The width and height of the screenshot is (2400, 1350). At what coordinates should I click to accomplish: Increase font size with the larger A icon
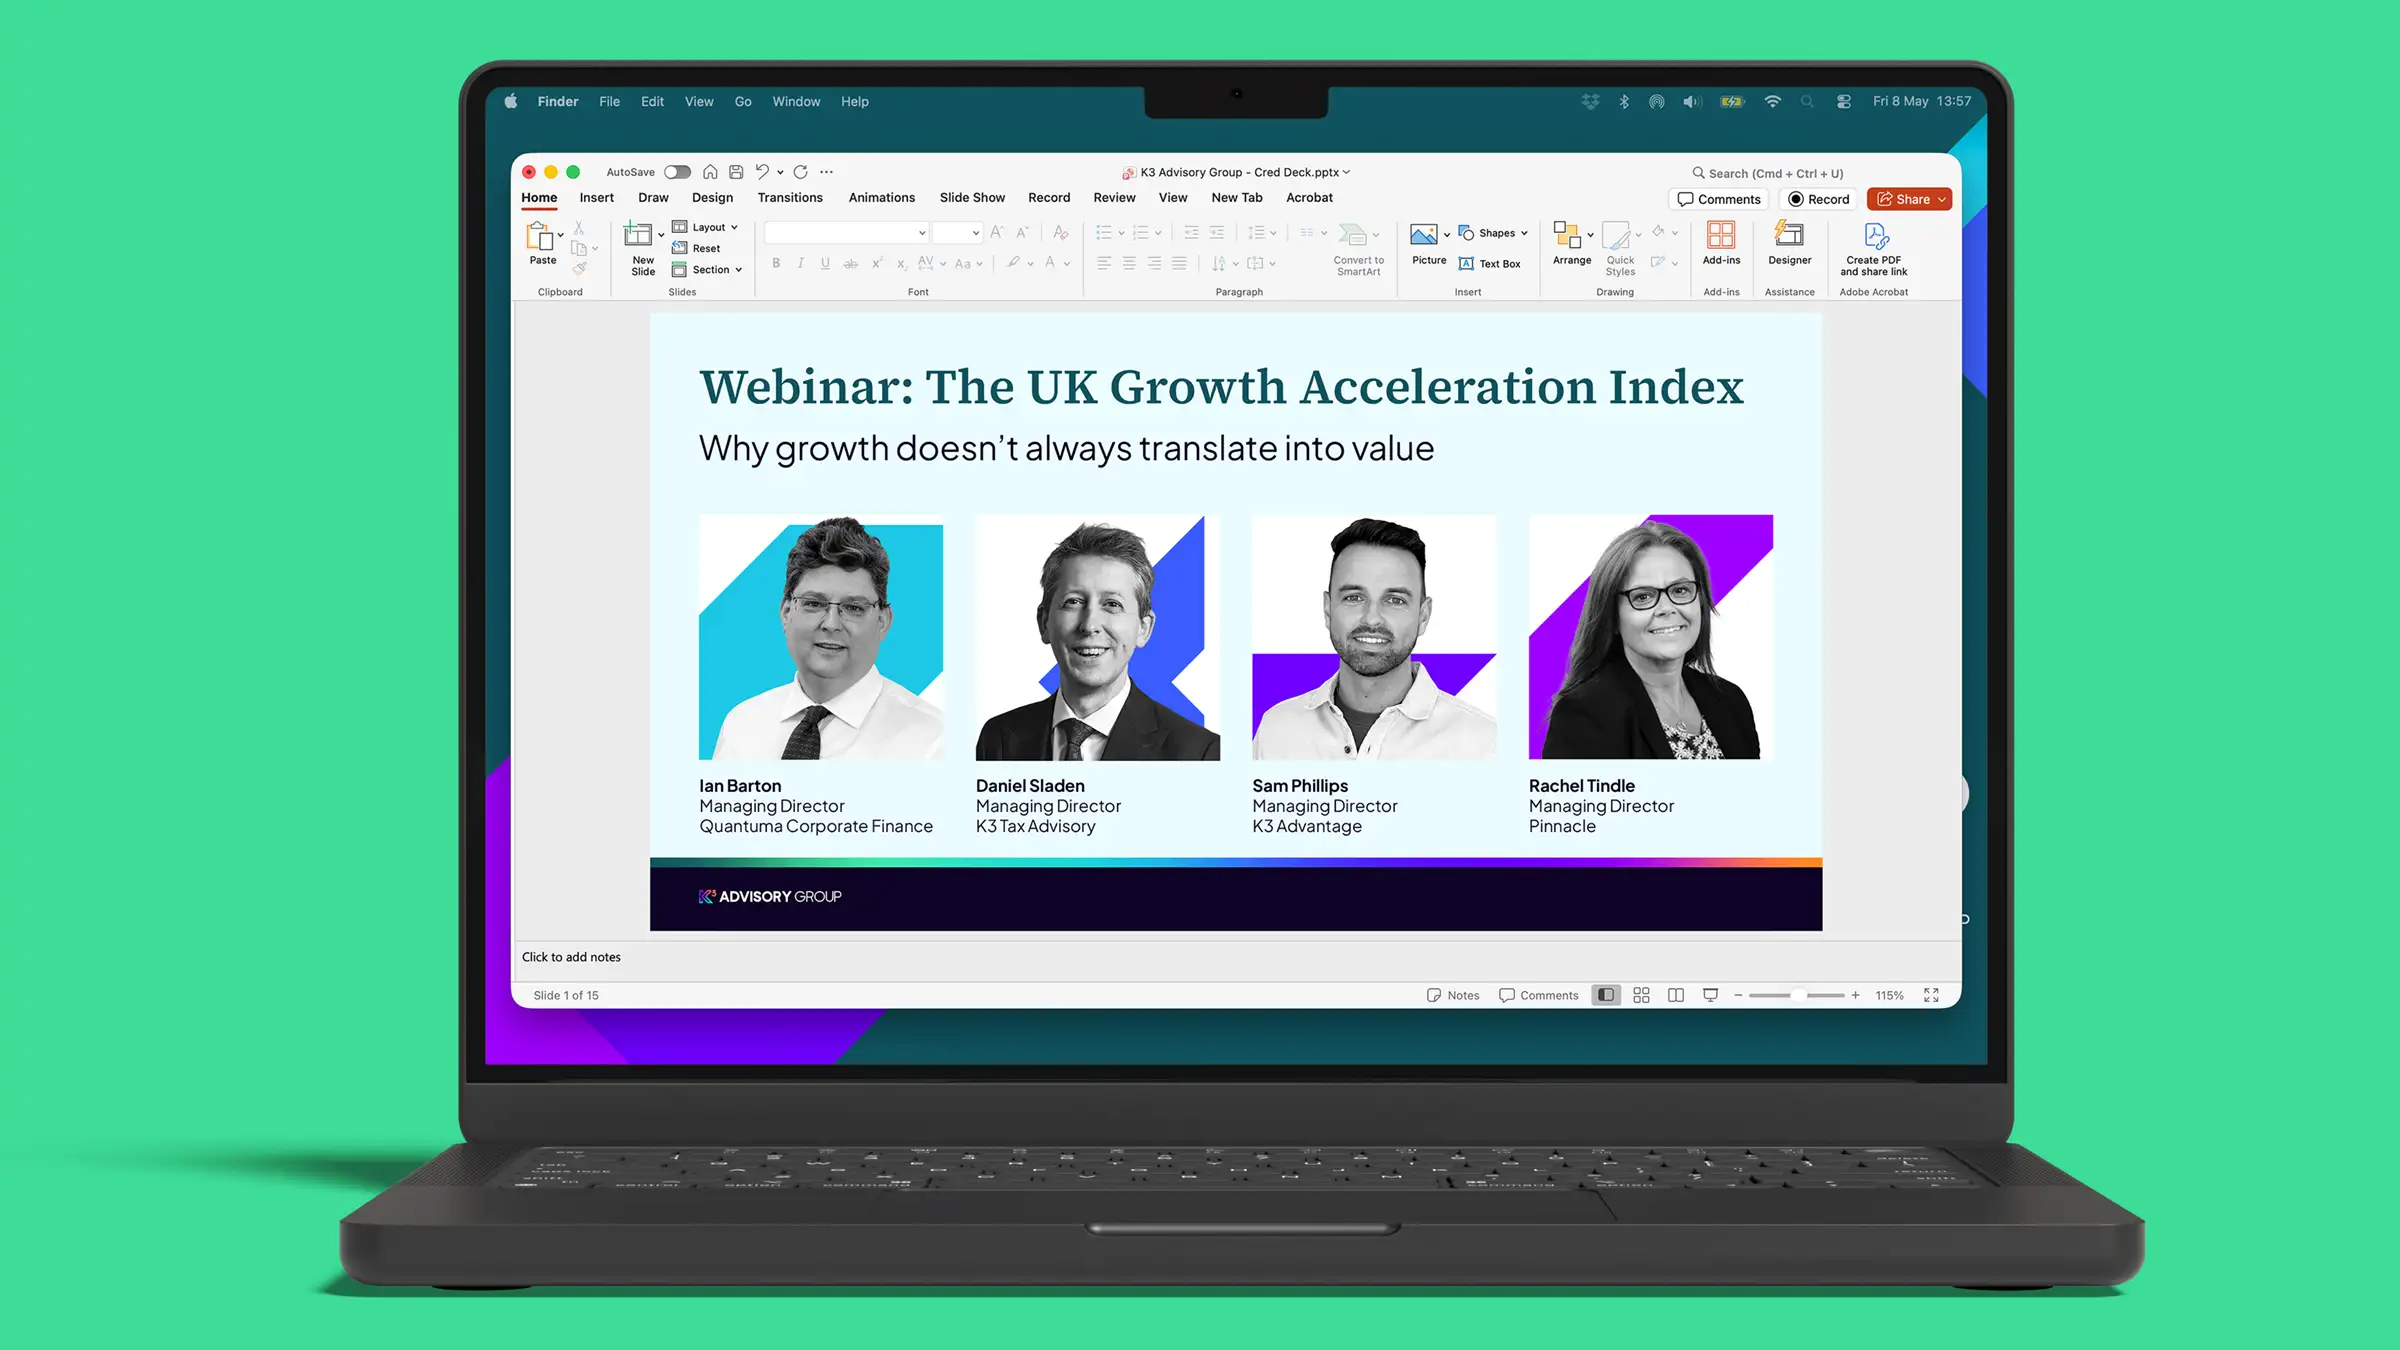(x=997, y=233)
